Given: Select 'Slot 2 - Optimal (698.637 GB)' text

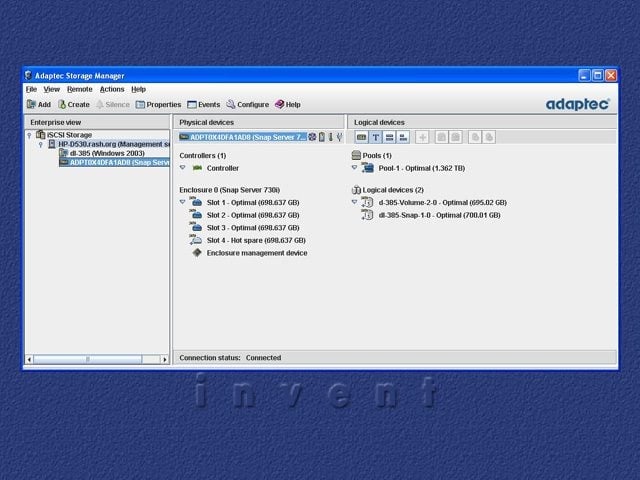Looking at the screenshot, I should tap(253, 215).
